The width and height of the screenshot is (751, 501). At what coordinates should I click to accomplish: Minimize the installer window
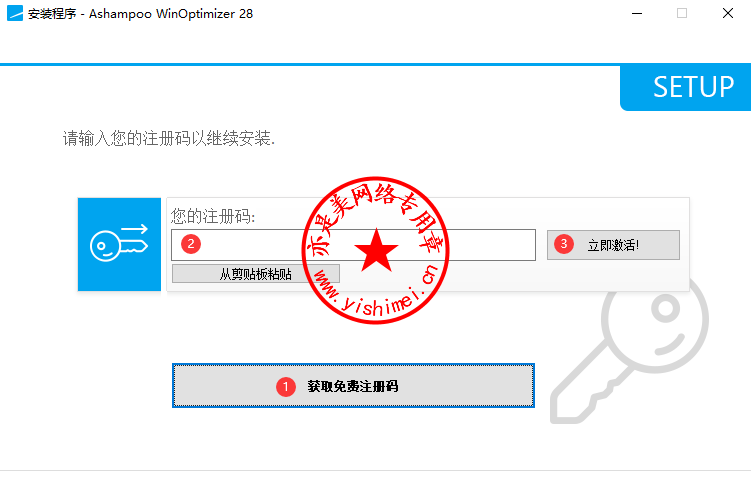[637, 13]
